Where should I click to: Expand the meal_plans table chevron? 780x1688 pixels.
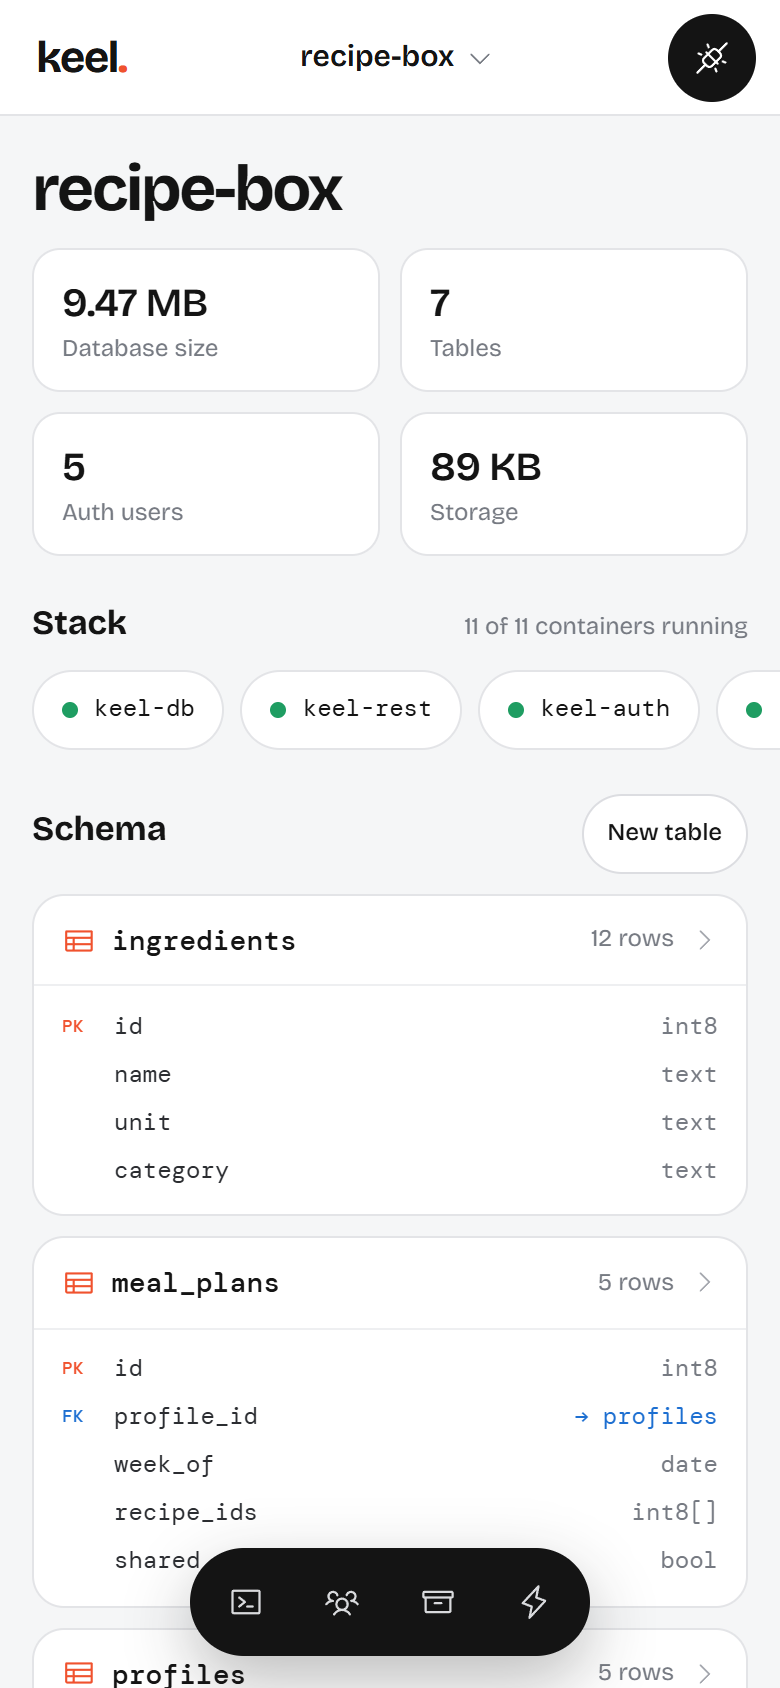pyautogui.click(x=705, y=1282)
